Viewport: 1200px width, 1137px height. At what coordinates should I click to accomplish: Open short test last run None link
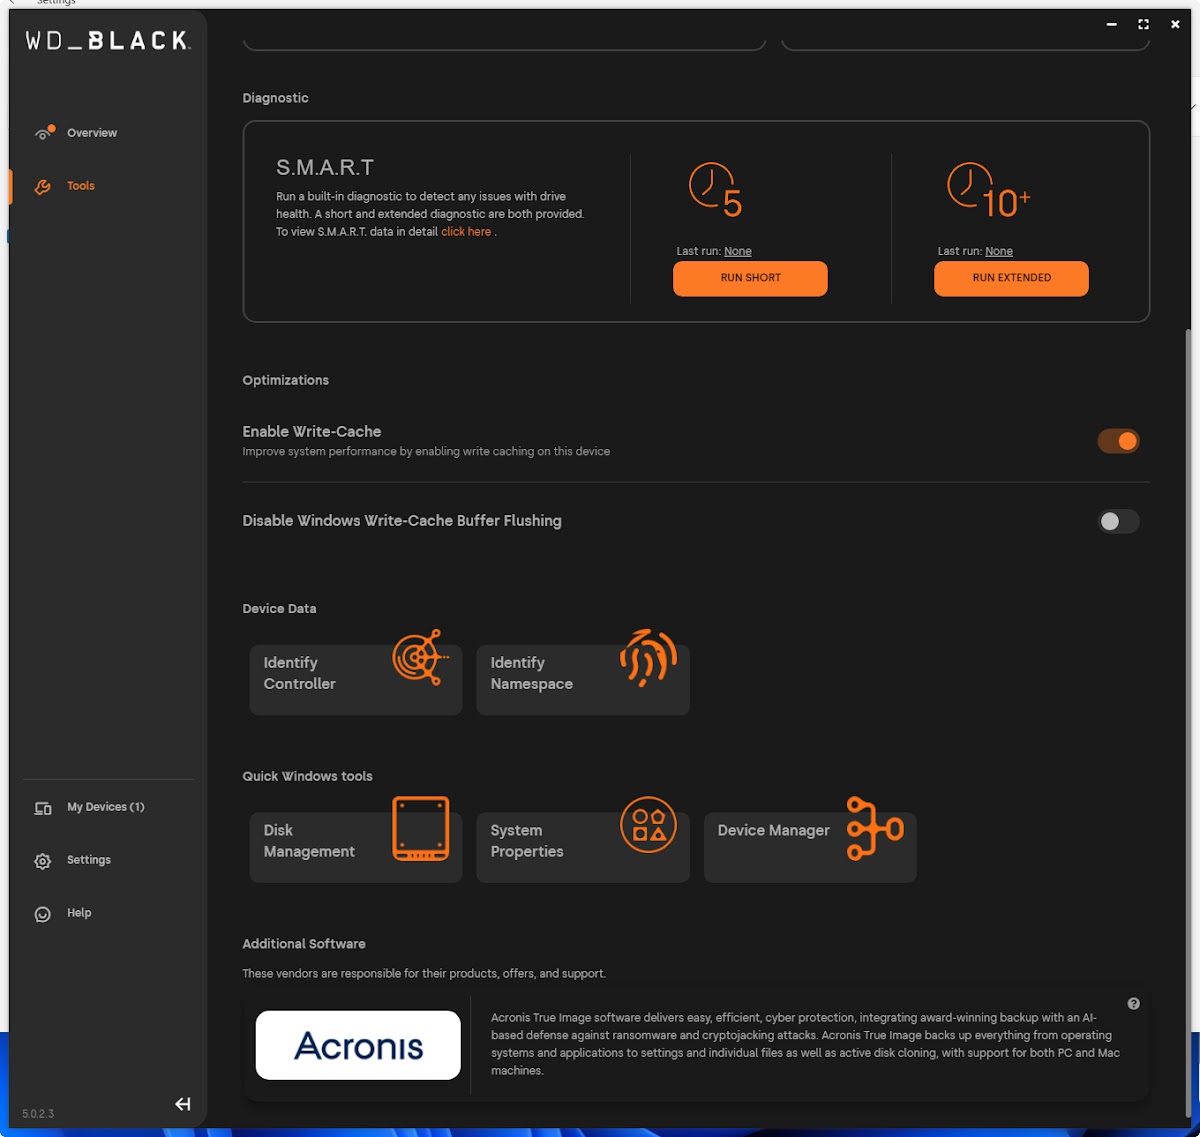coord(738,252)
